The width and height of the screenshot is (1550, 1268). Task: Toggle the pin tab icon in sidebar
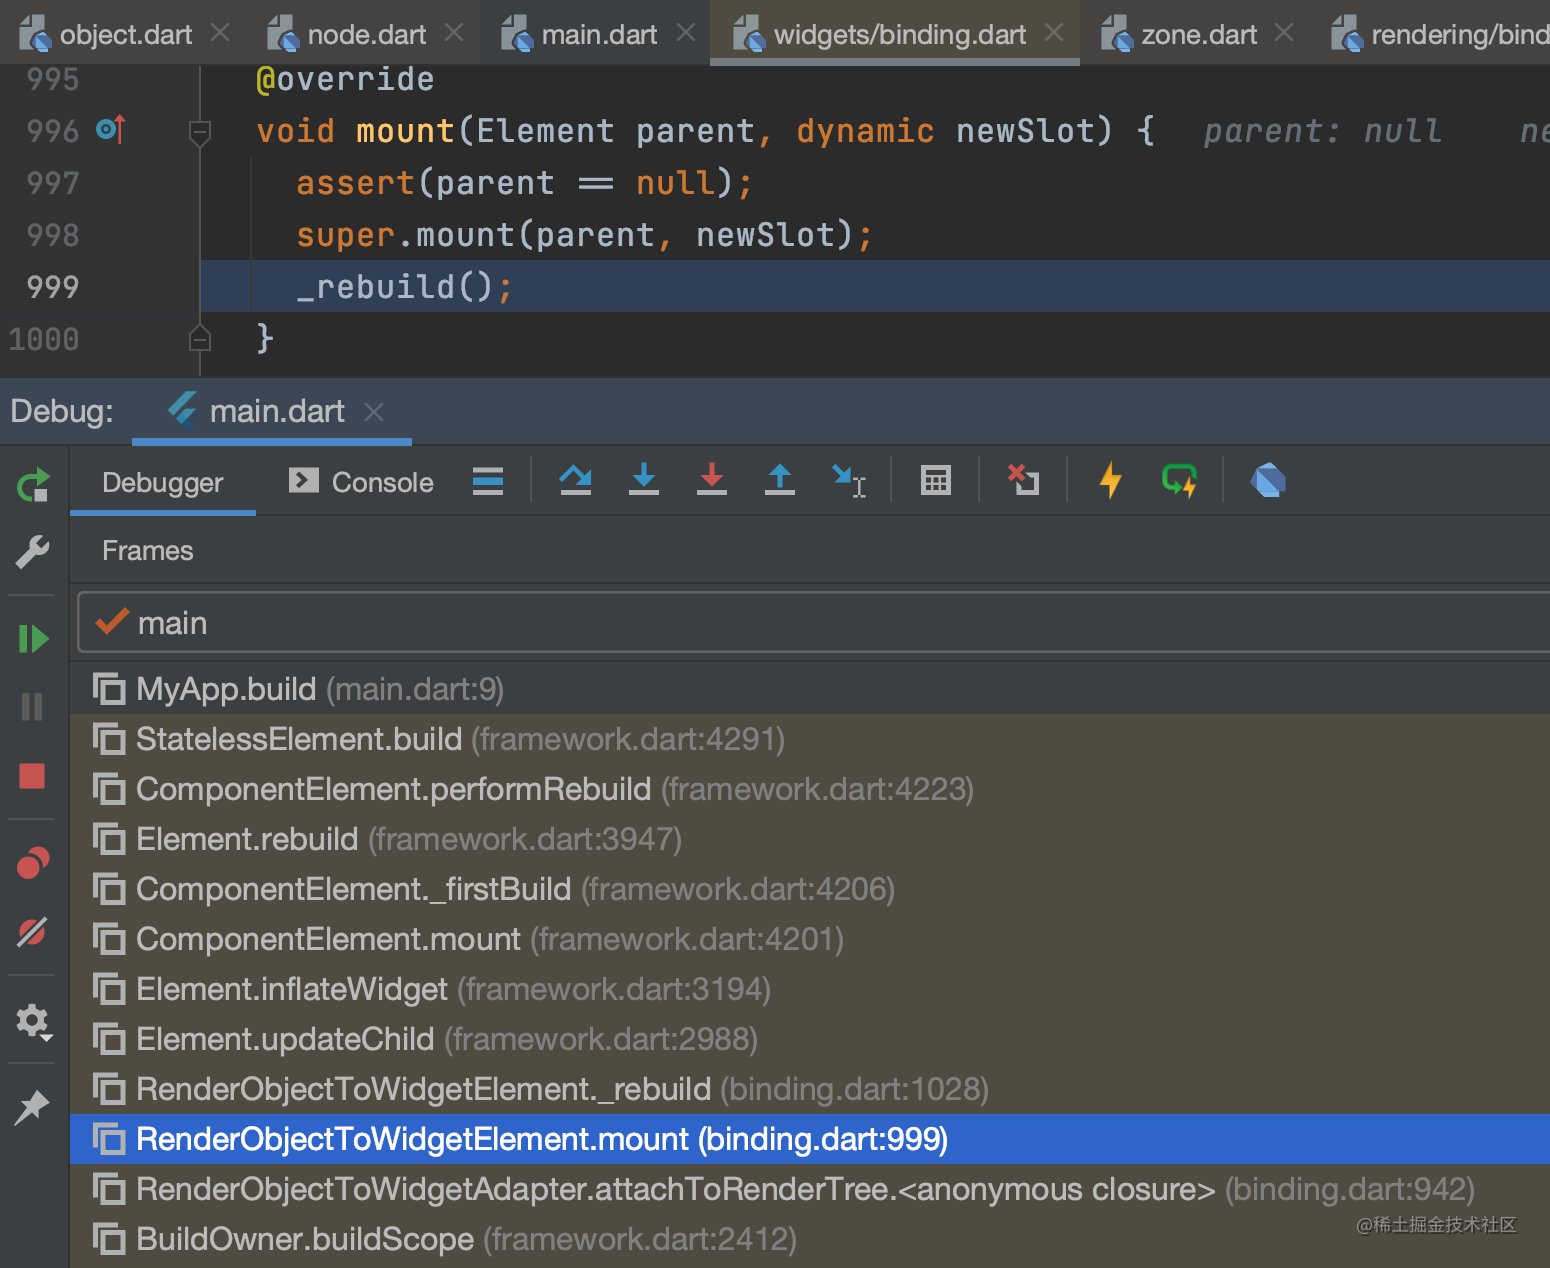(x=32, y=1106)
